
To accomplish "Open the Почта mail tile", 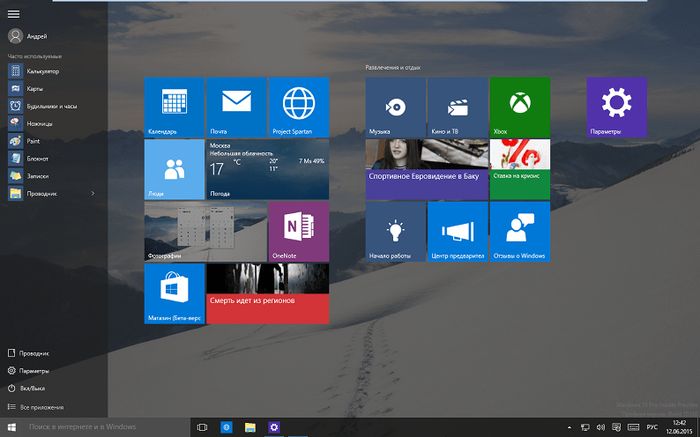I will (x=237, y=107).
